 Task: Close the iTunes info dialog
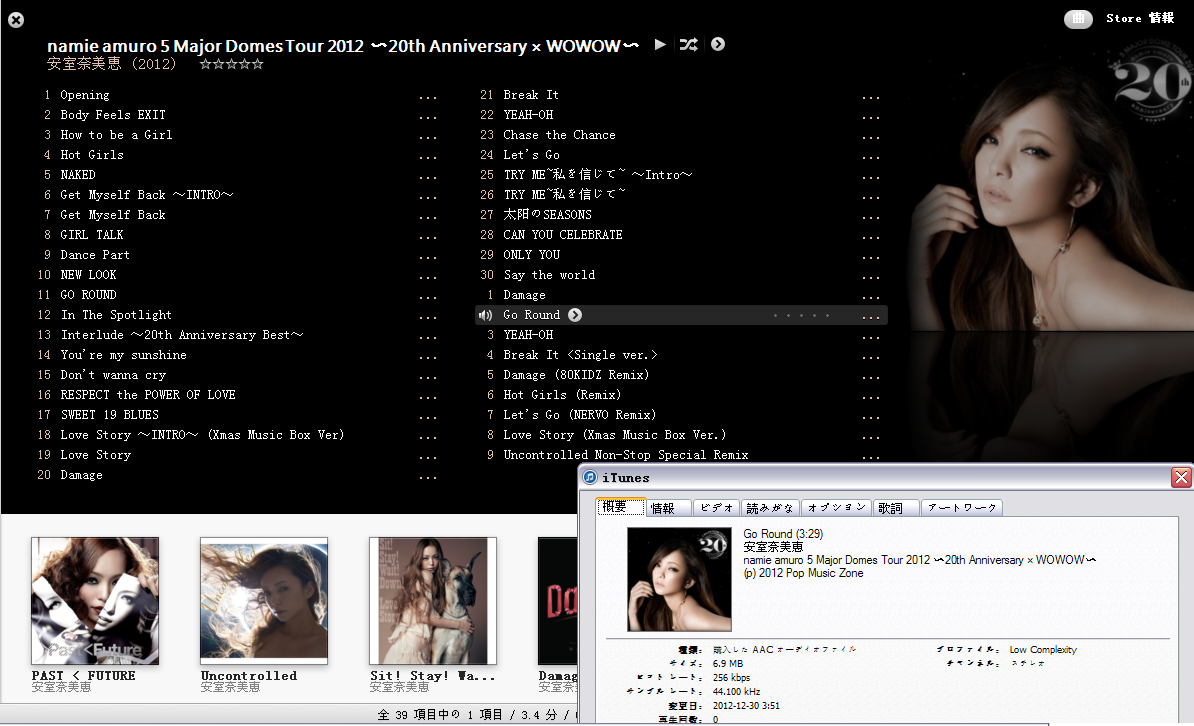[1181, 478]
